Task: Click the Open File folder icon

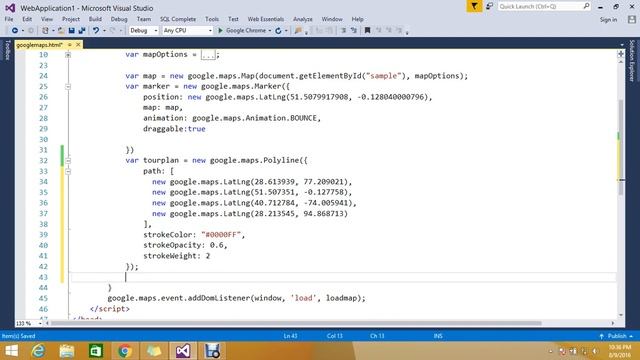Action: click(61, 31)
